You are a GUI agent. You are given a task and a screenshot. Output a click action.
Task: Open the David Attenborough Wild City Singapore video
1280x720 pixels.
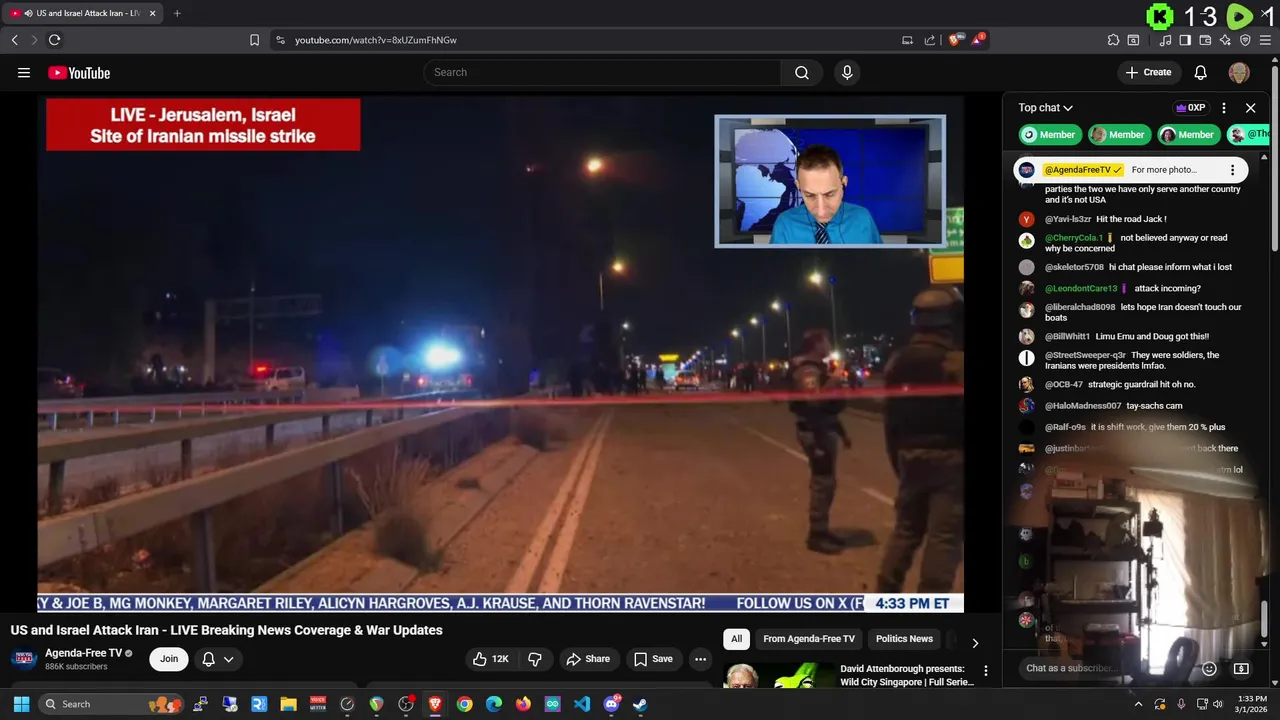click(906, 675)
